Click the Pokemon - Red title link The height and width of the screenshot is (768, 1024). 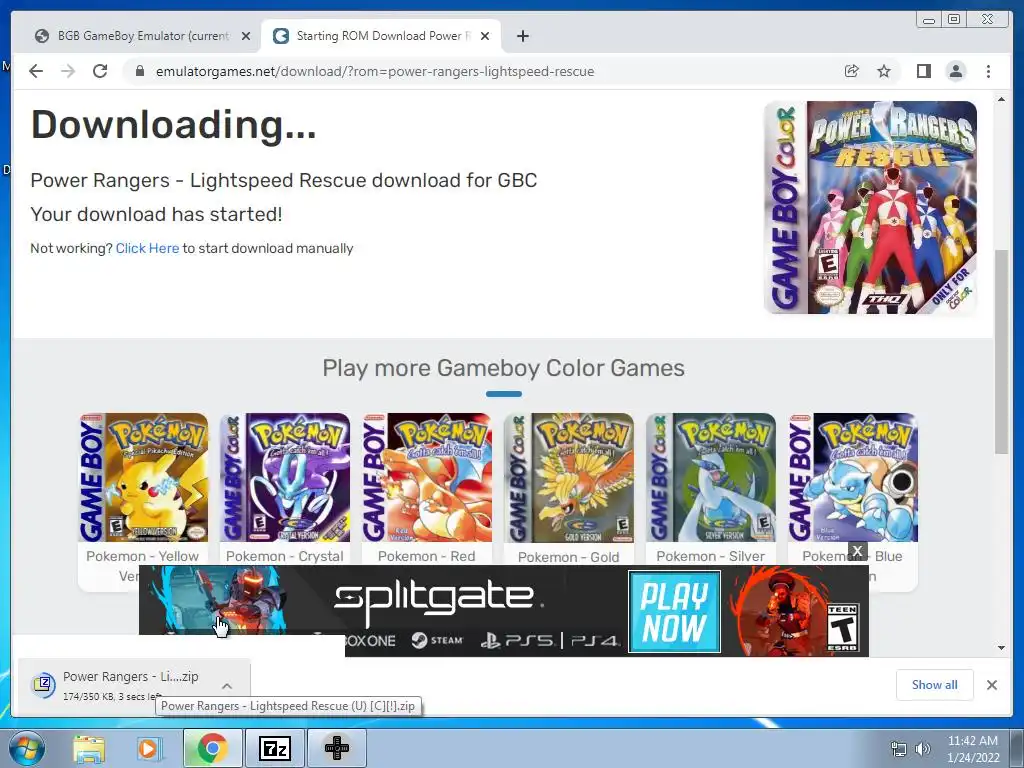click(x=426, y=556)
